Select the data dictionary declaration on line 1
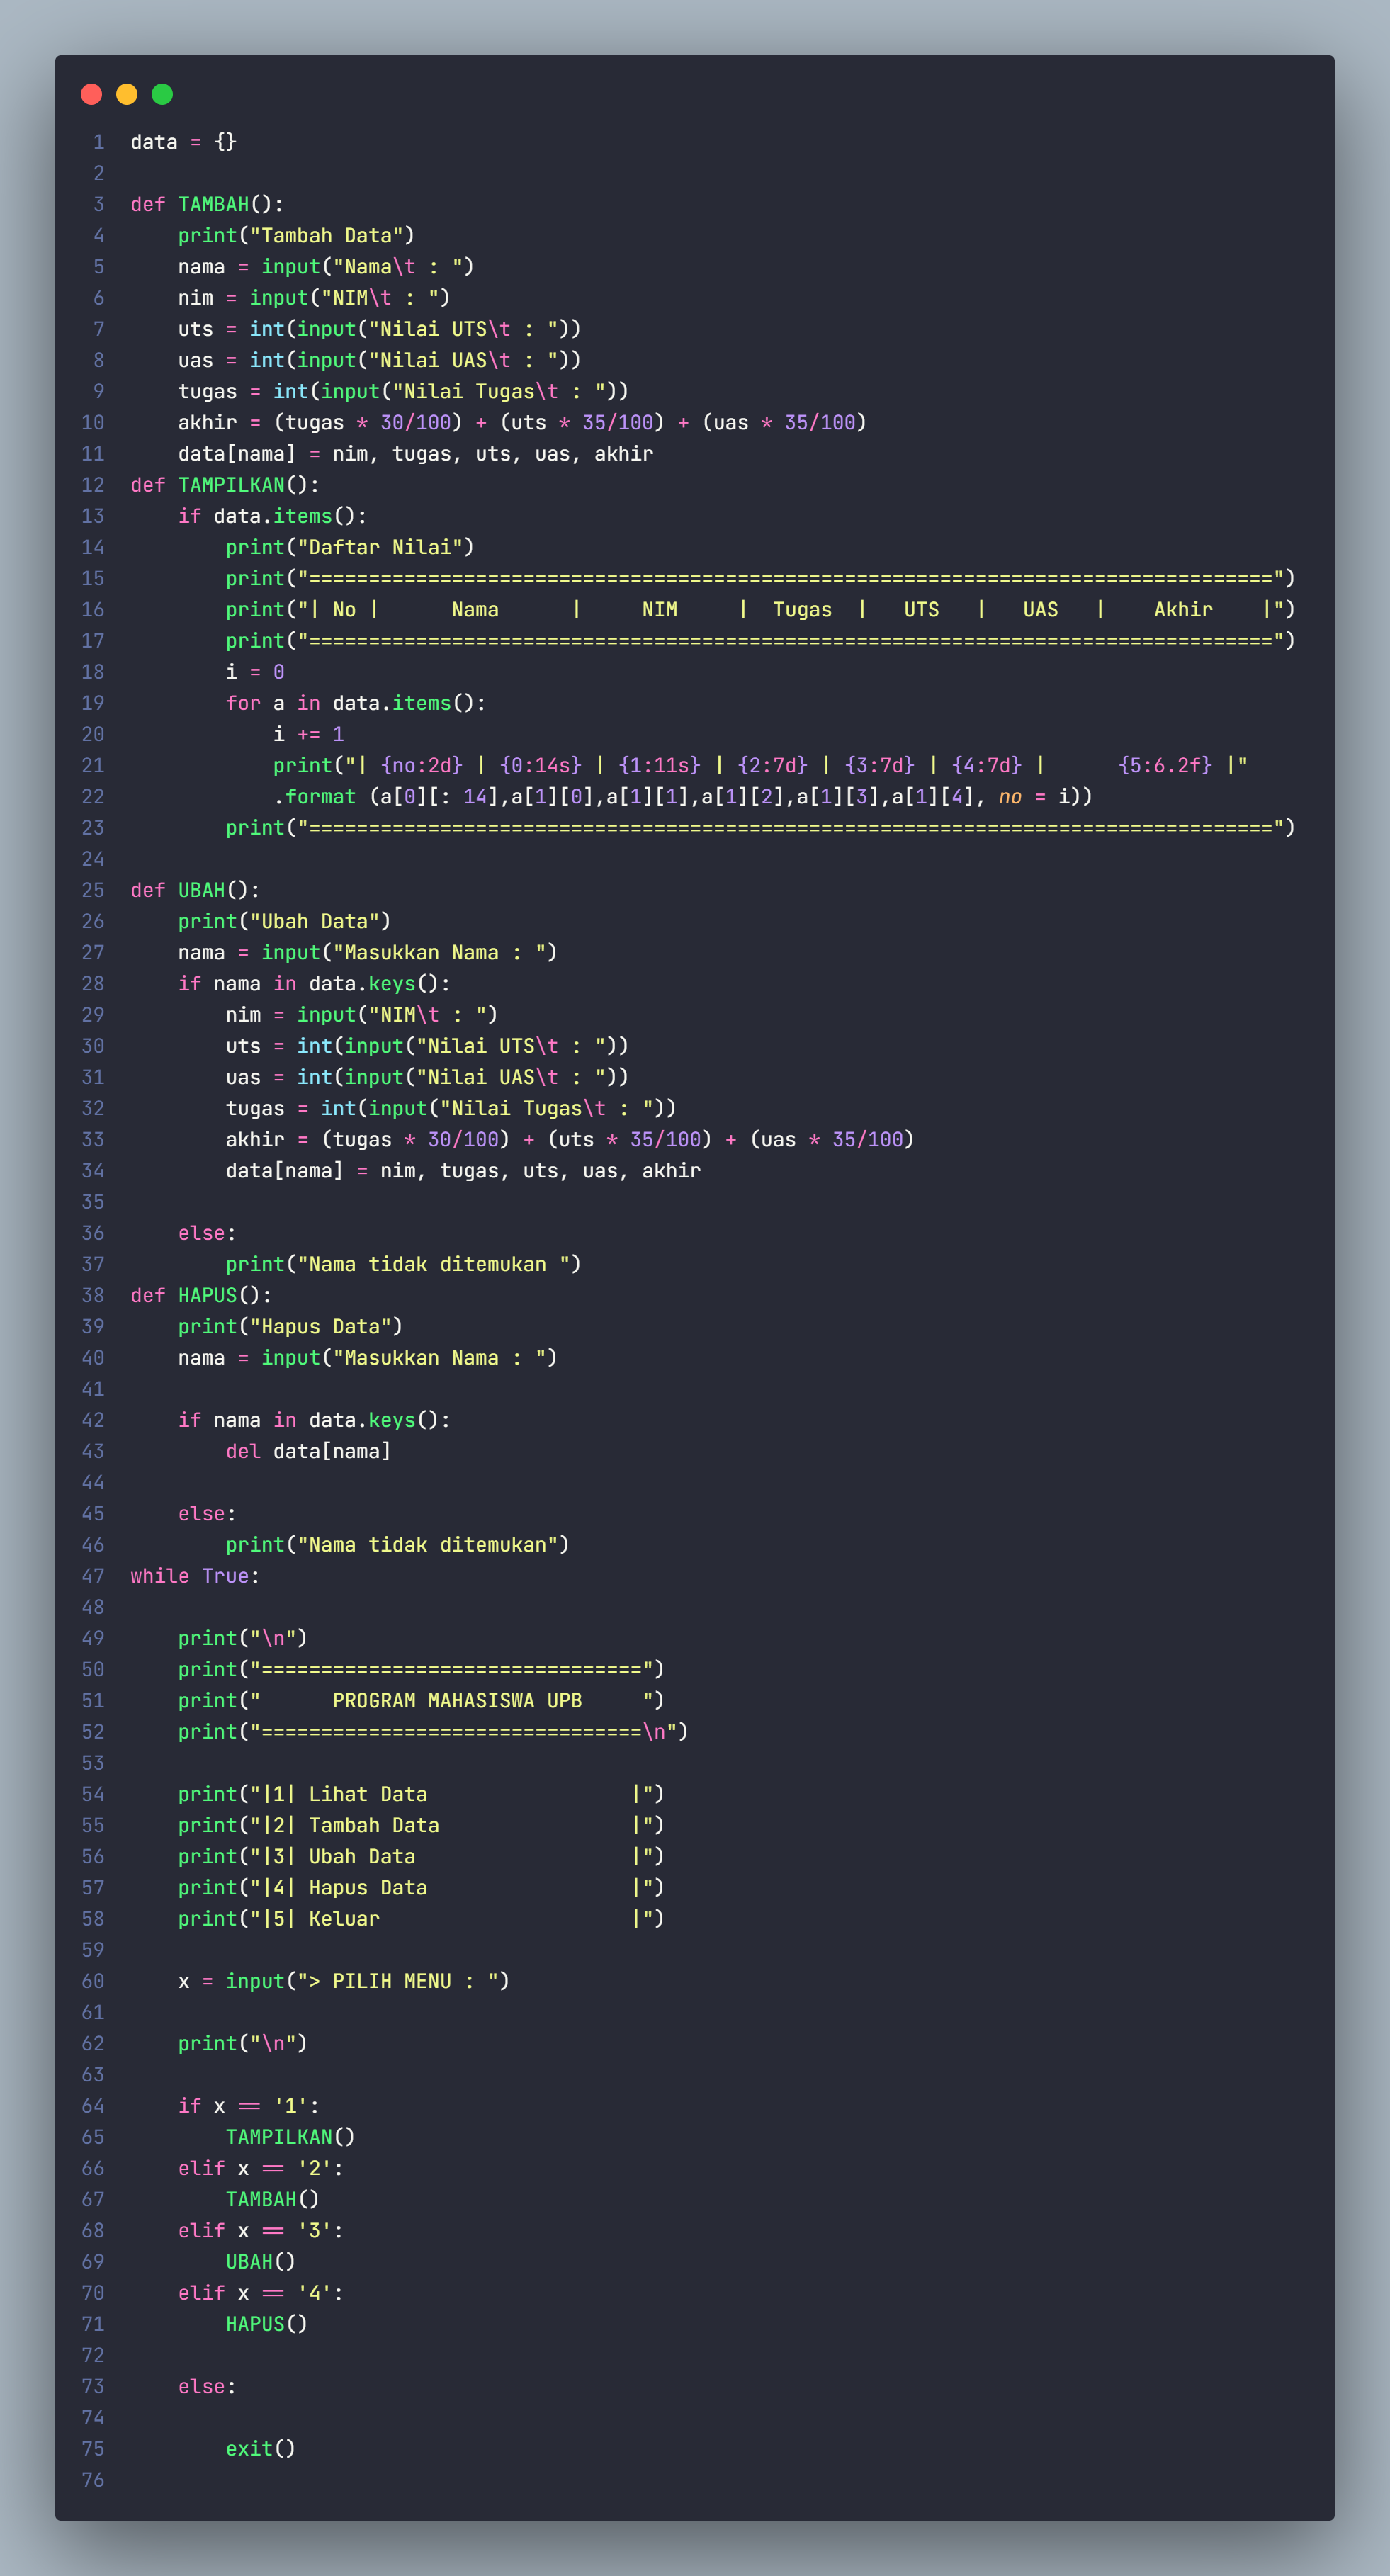The height and width of the screenshot is (2576, 1390). click(x=183, y=141)
